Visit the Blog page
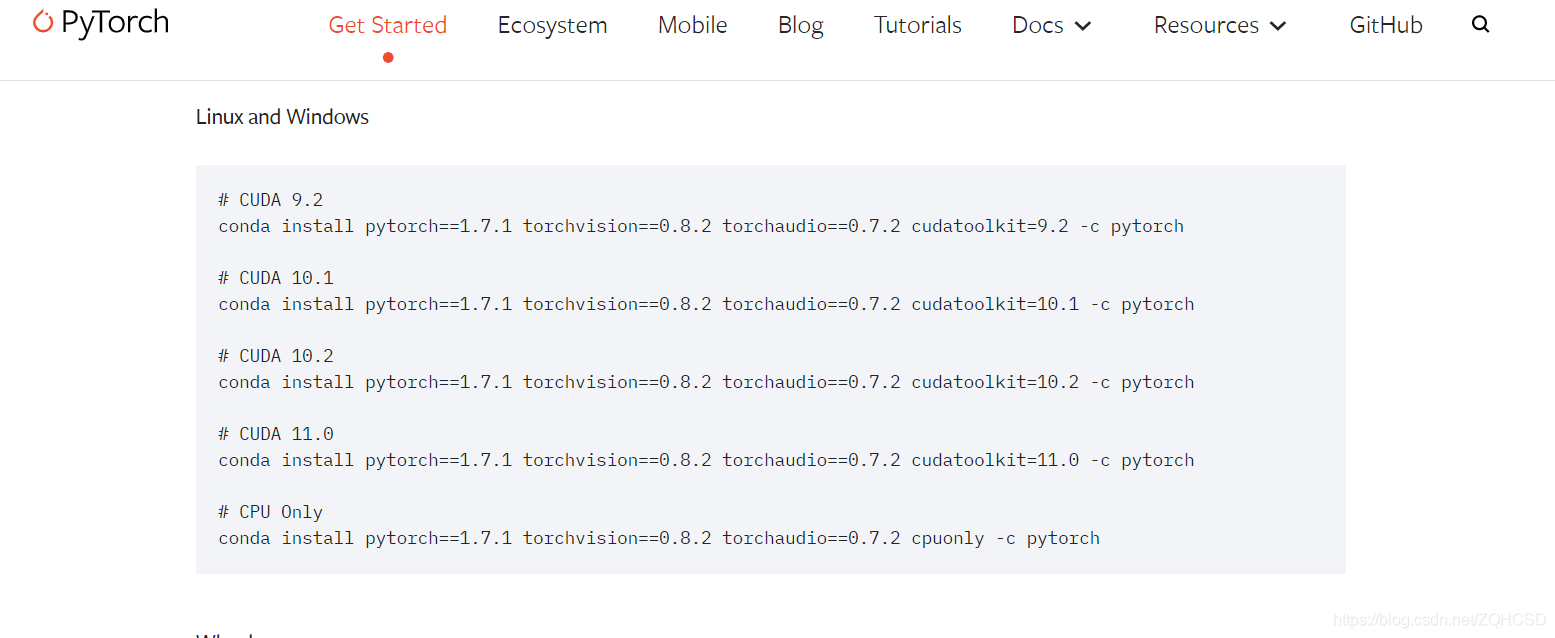The width and height of the screenshot is (1555, 638). click(801, 25)
